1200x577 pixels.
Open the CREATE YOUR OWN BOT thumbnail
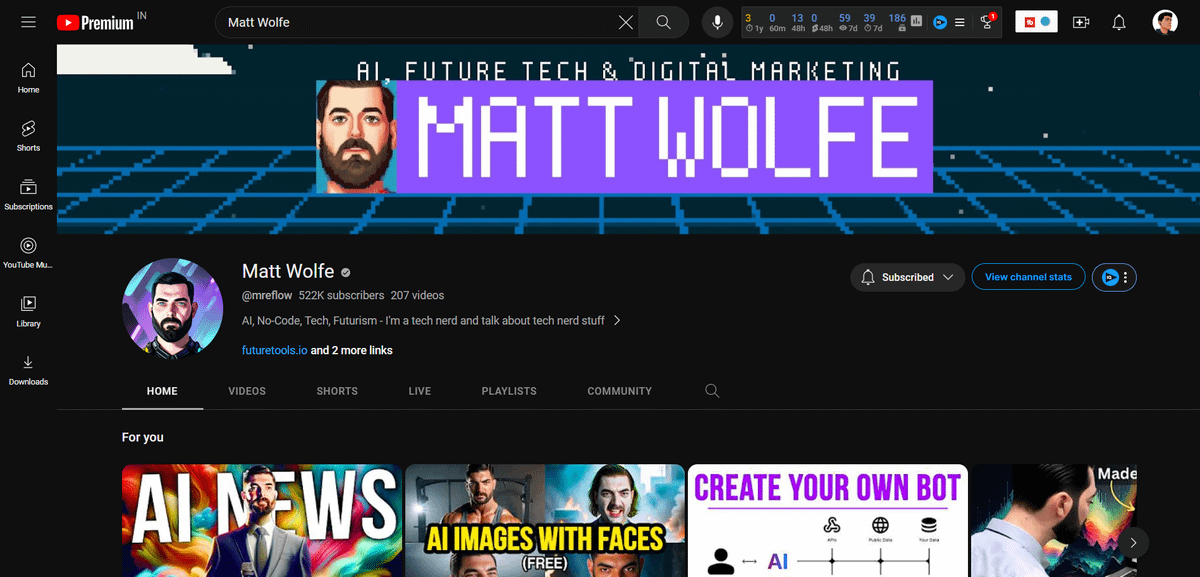tap(828, 520)
